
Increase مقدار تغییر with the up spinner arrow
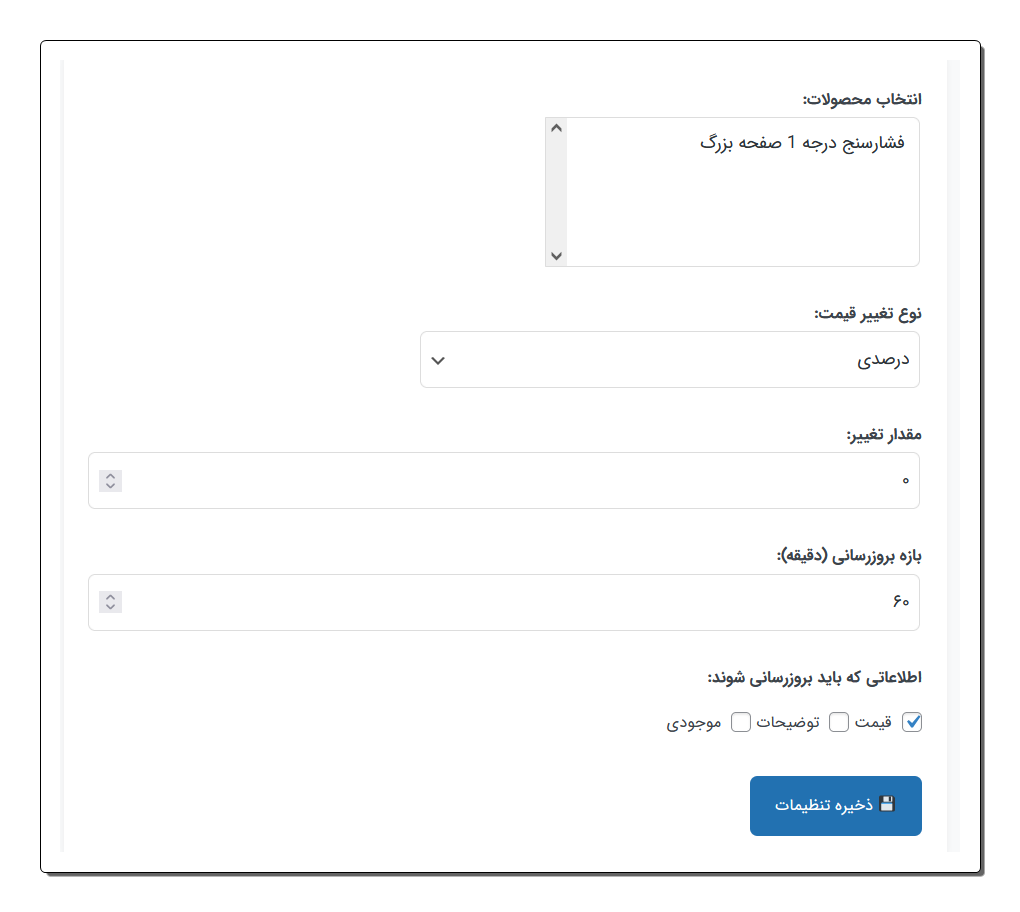[x=110, y=476]
